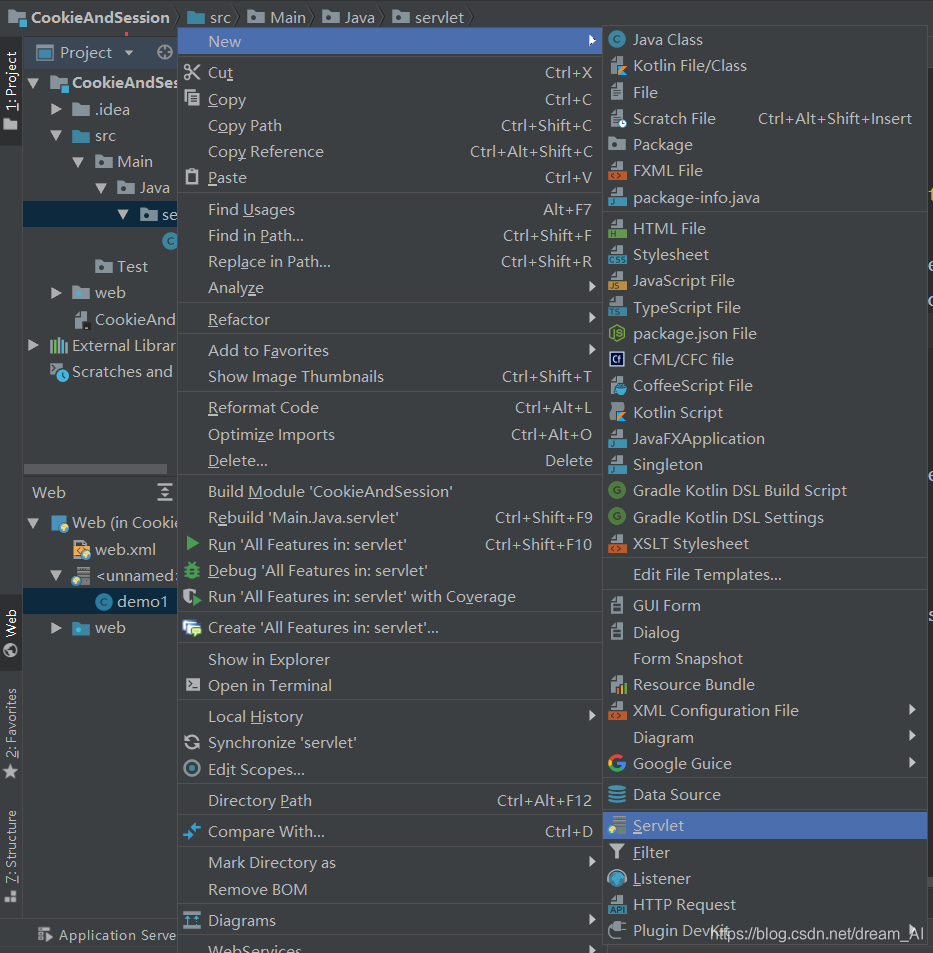Screen dimensions: 933x953
Task: Open the Web side tool tab
Action: click(x=11, y=633)
